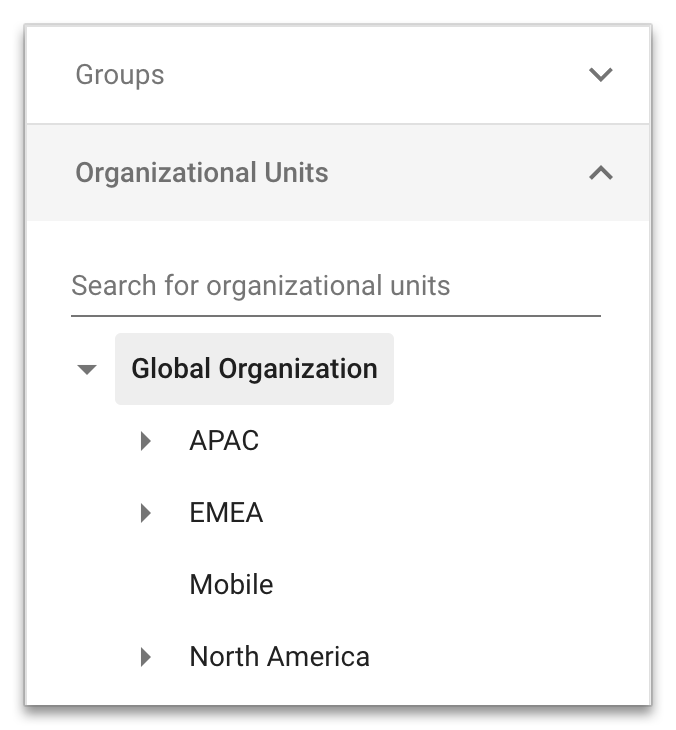Fold the Global Organization node's children
676x730 pixels.
pos(88,369)
